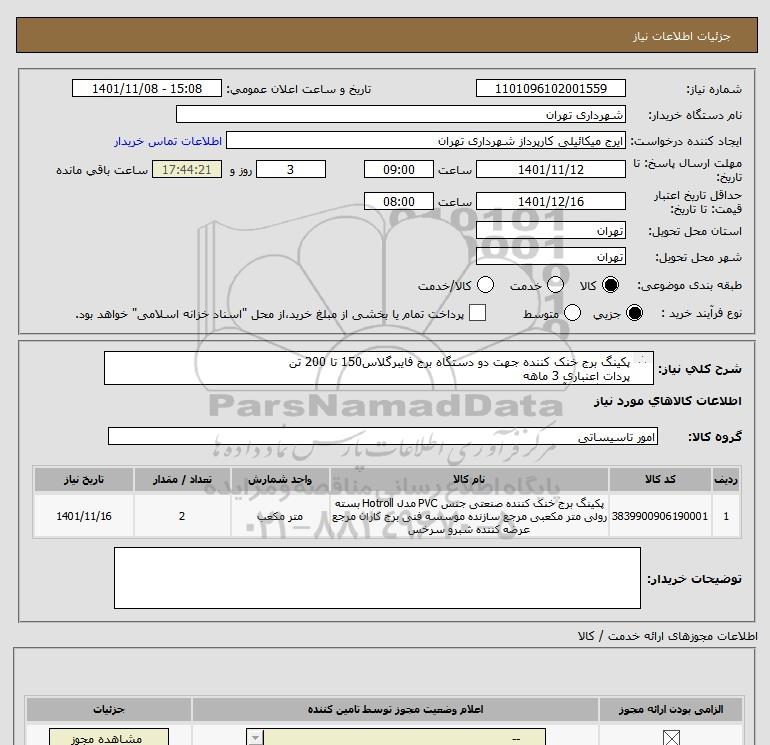Click the item name cell with PVC Hotroll
The image size is (770, 745).
[x=469, y=516]
